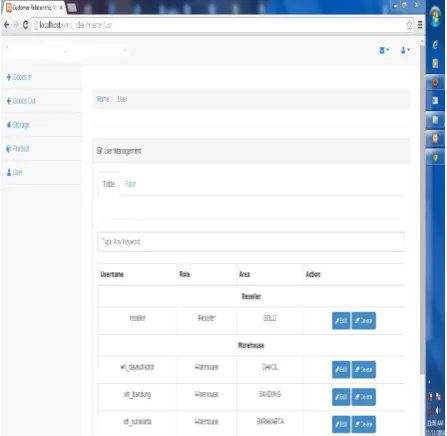This screenshot has height=436, width=447.
Task: Expand the user account dropdown in header
Action: 405,50
